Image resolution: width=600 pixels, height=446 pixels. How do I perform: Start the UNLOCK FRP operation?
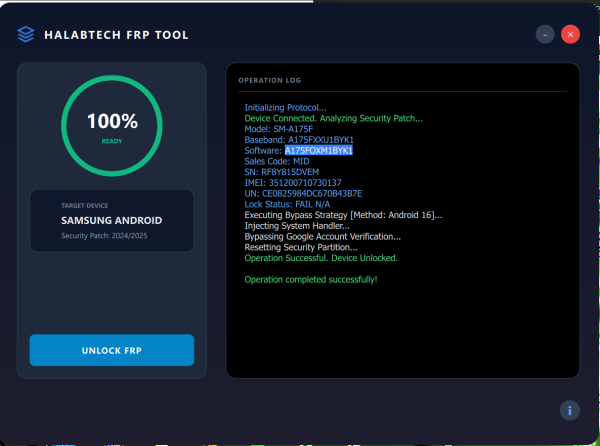coord(112,350)
